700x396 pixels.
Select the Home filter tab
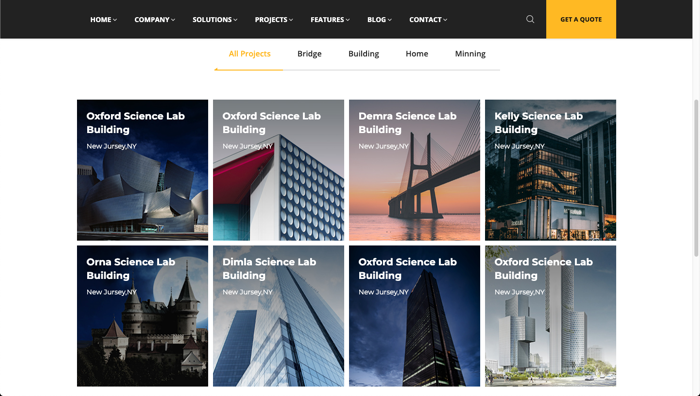417,54
